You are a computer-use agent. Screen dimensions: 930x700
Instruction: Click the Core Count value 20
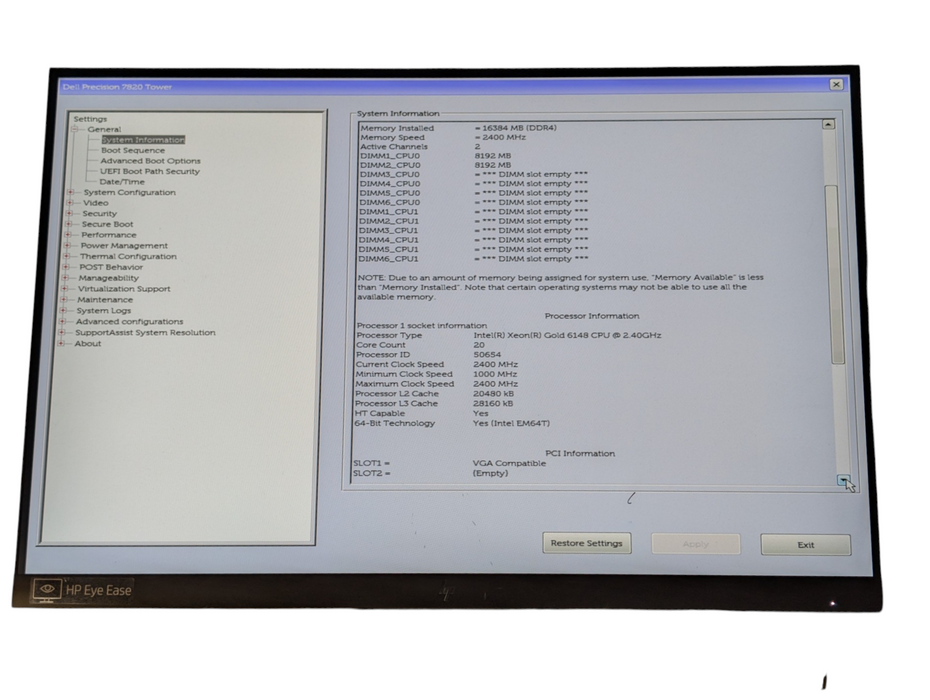[x=479, y=345]
